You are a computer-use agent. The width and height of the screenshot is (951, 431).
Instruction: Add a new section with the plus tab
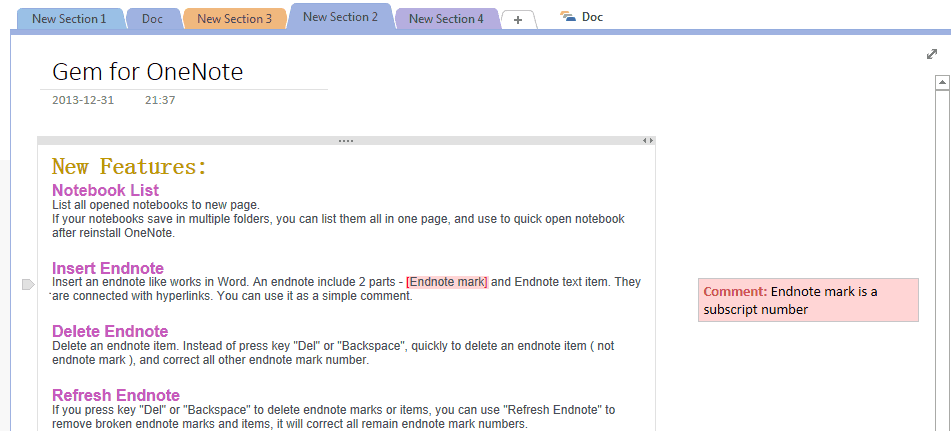518,20
